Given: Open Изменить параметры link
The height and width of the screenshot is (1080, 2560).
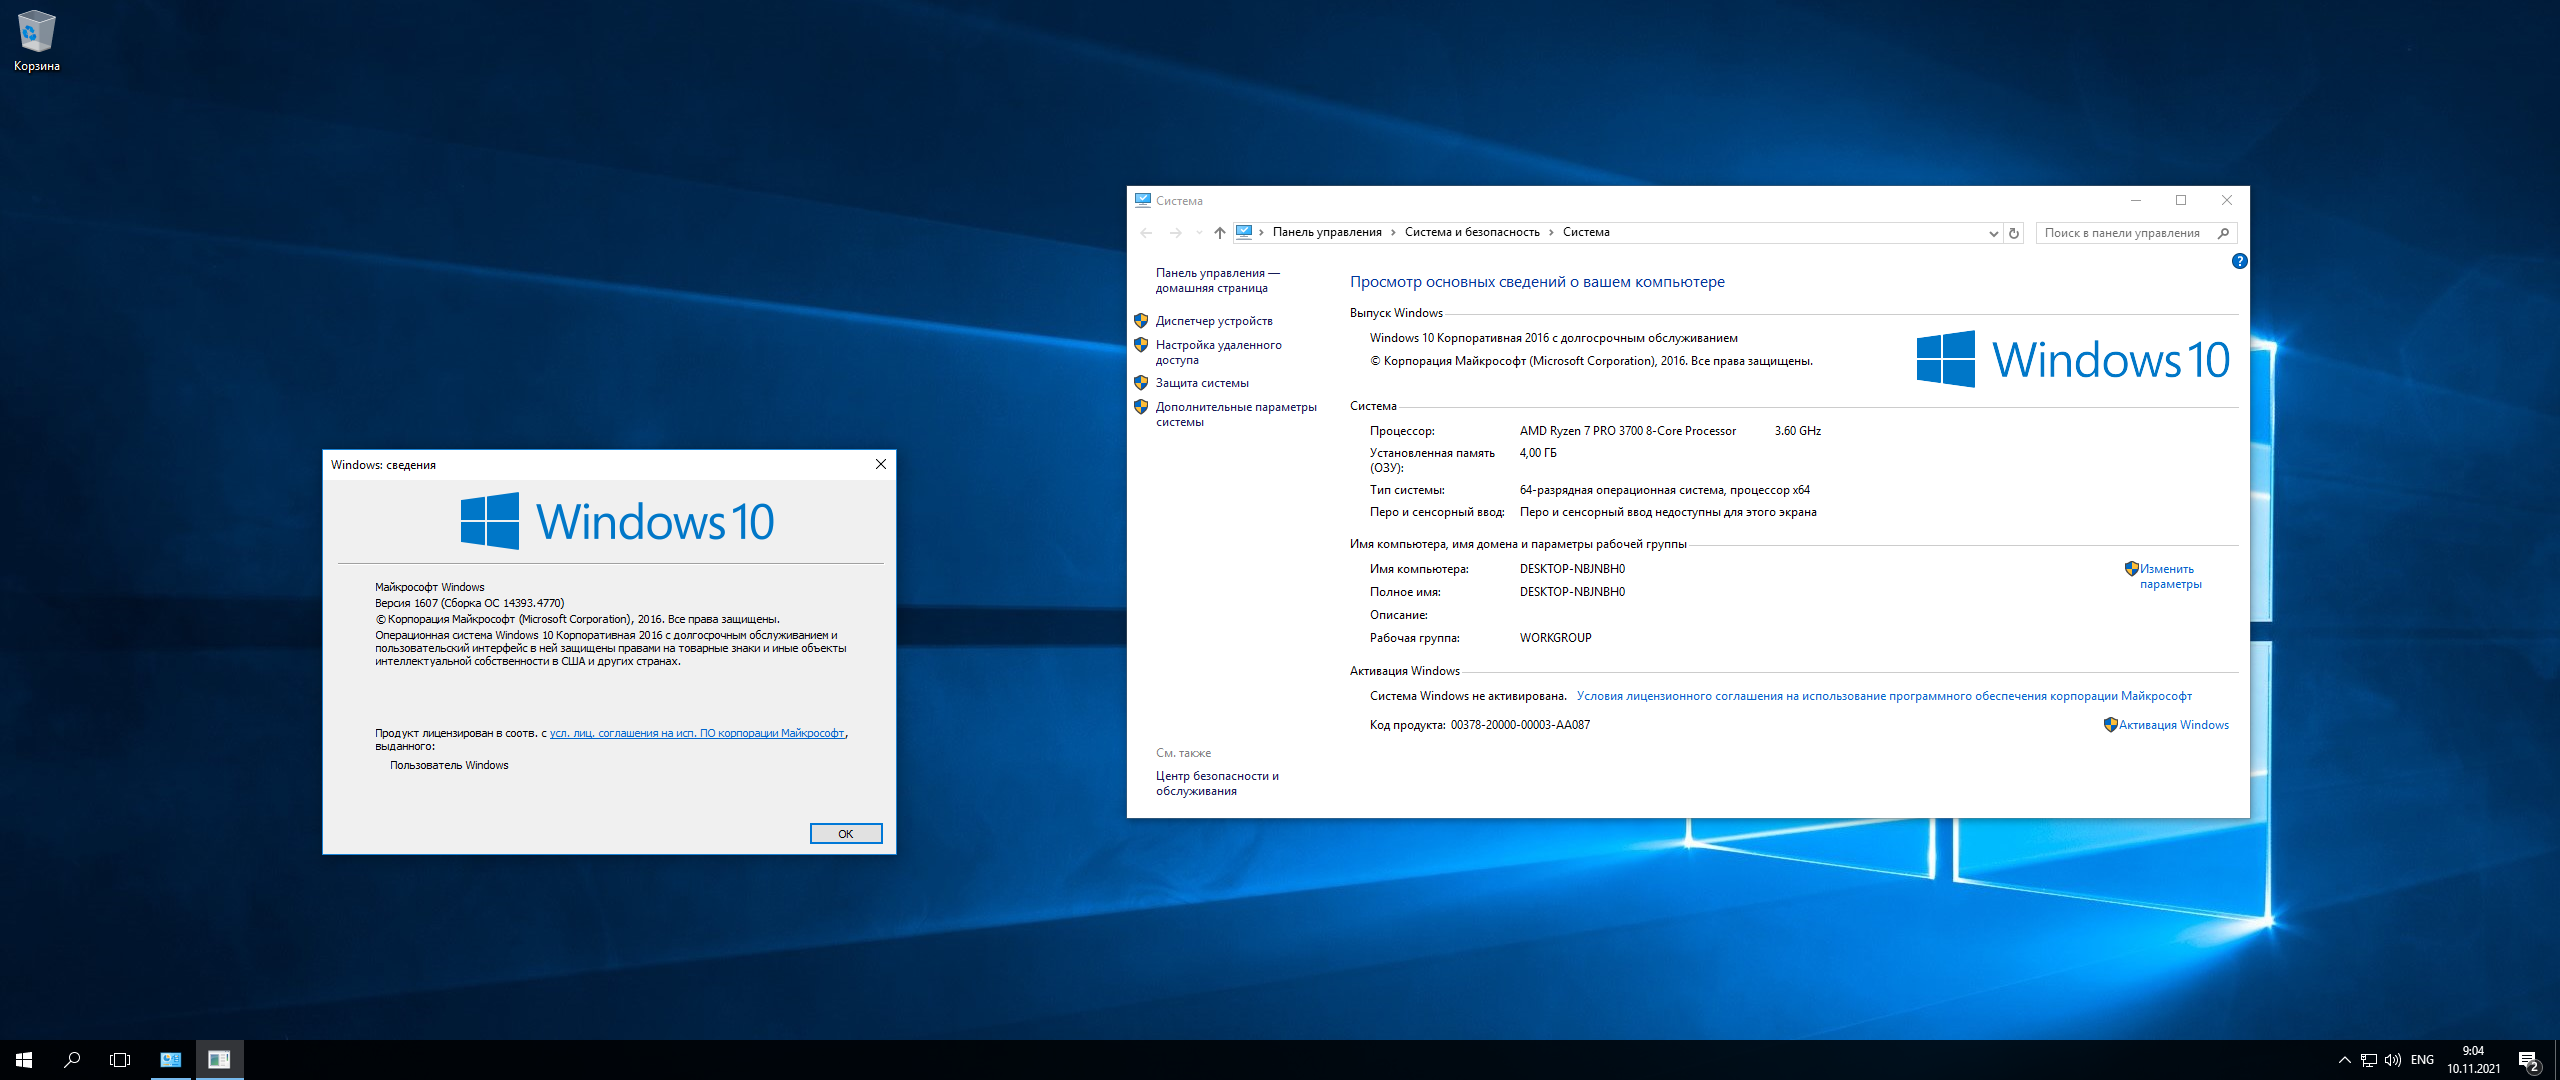Looking at the screenshot, I should coord(2170,576).
